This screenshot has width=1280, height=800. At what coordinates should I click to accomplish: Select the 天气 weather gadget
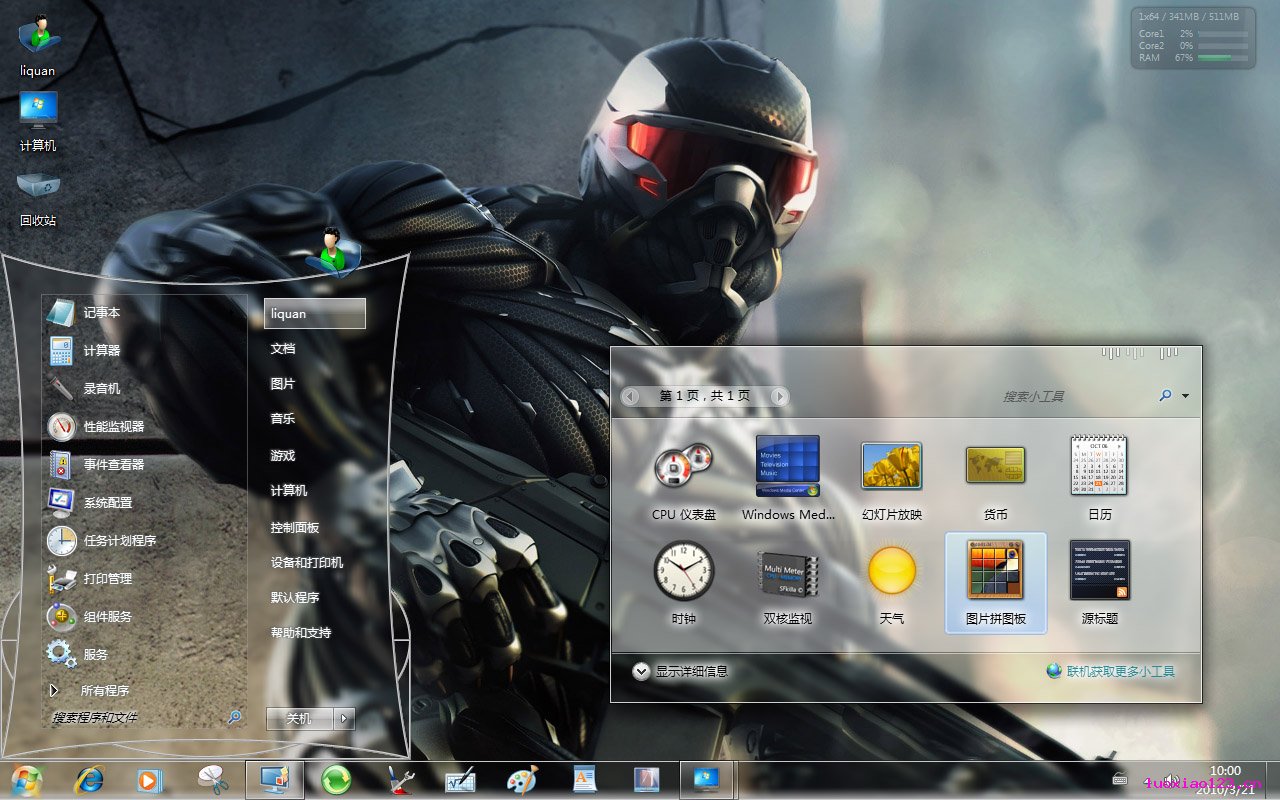click(x=892, y=585)
